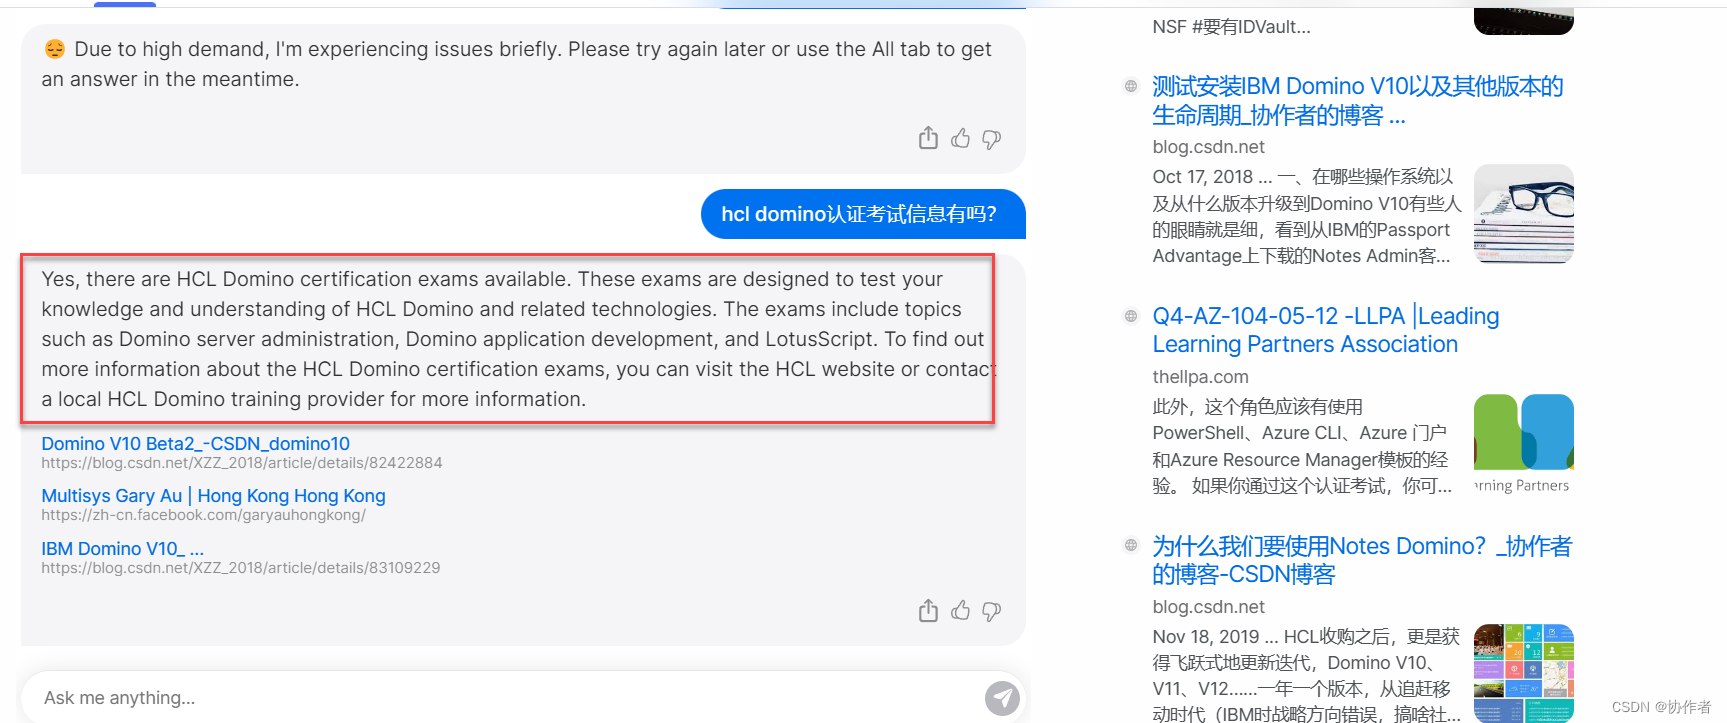1727x723 pixels.
Task: Click user message 'hcl domino认证考试信息有吗?'
Action: [x=863, y=214]
